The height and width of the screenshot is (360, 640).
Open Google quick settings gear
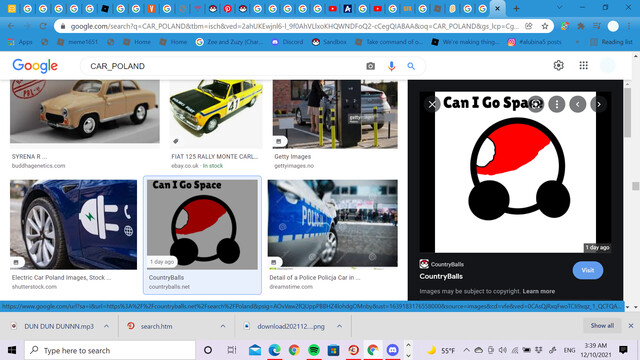click(558, 65)
